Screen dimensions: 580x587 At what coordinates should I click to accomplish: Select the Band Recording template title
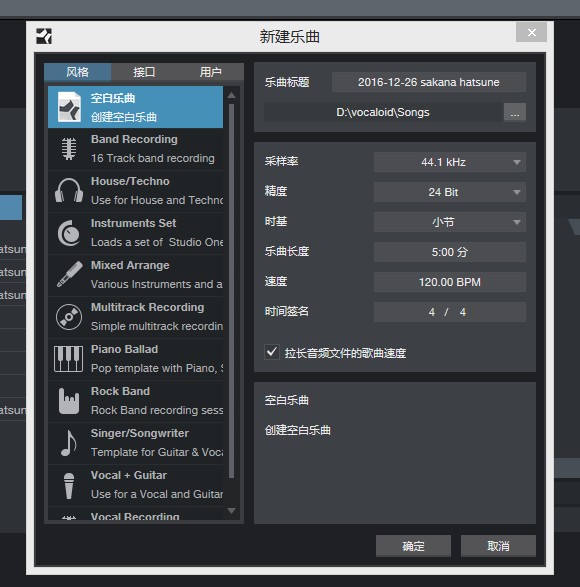(134, 139)
